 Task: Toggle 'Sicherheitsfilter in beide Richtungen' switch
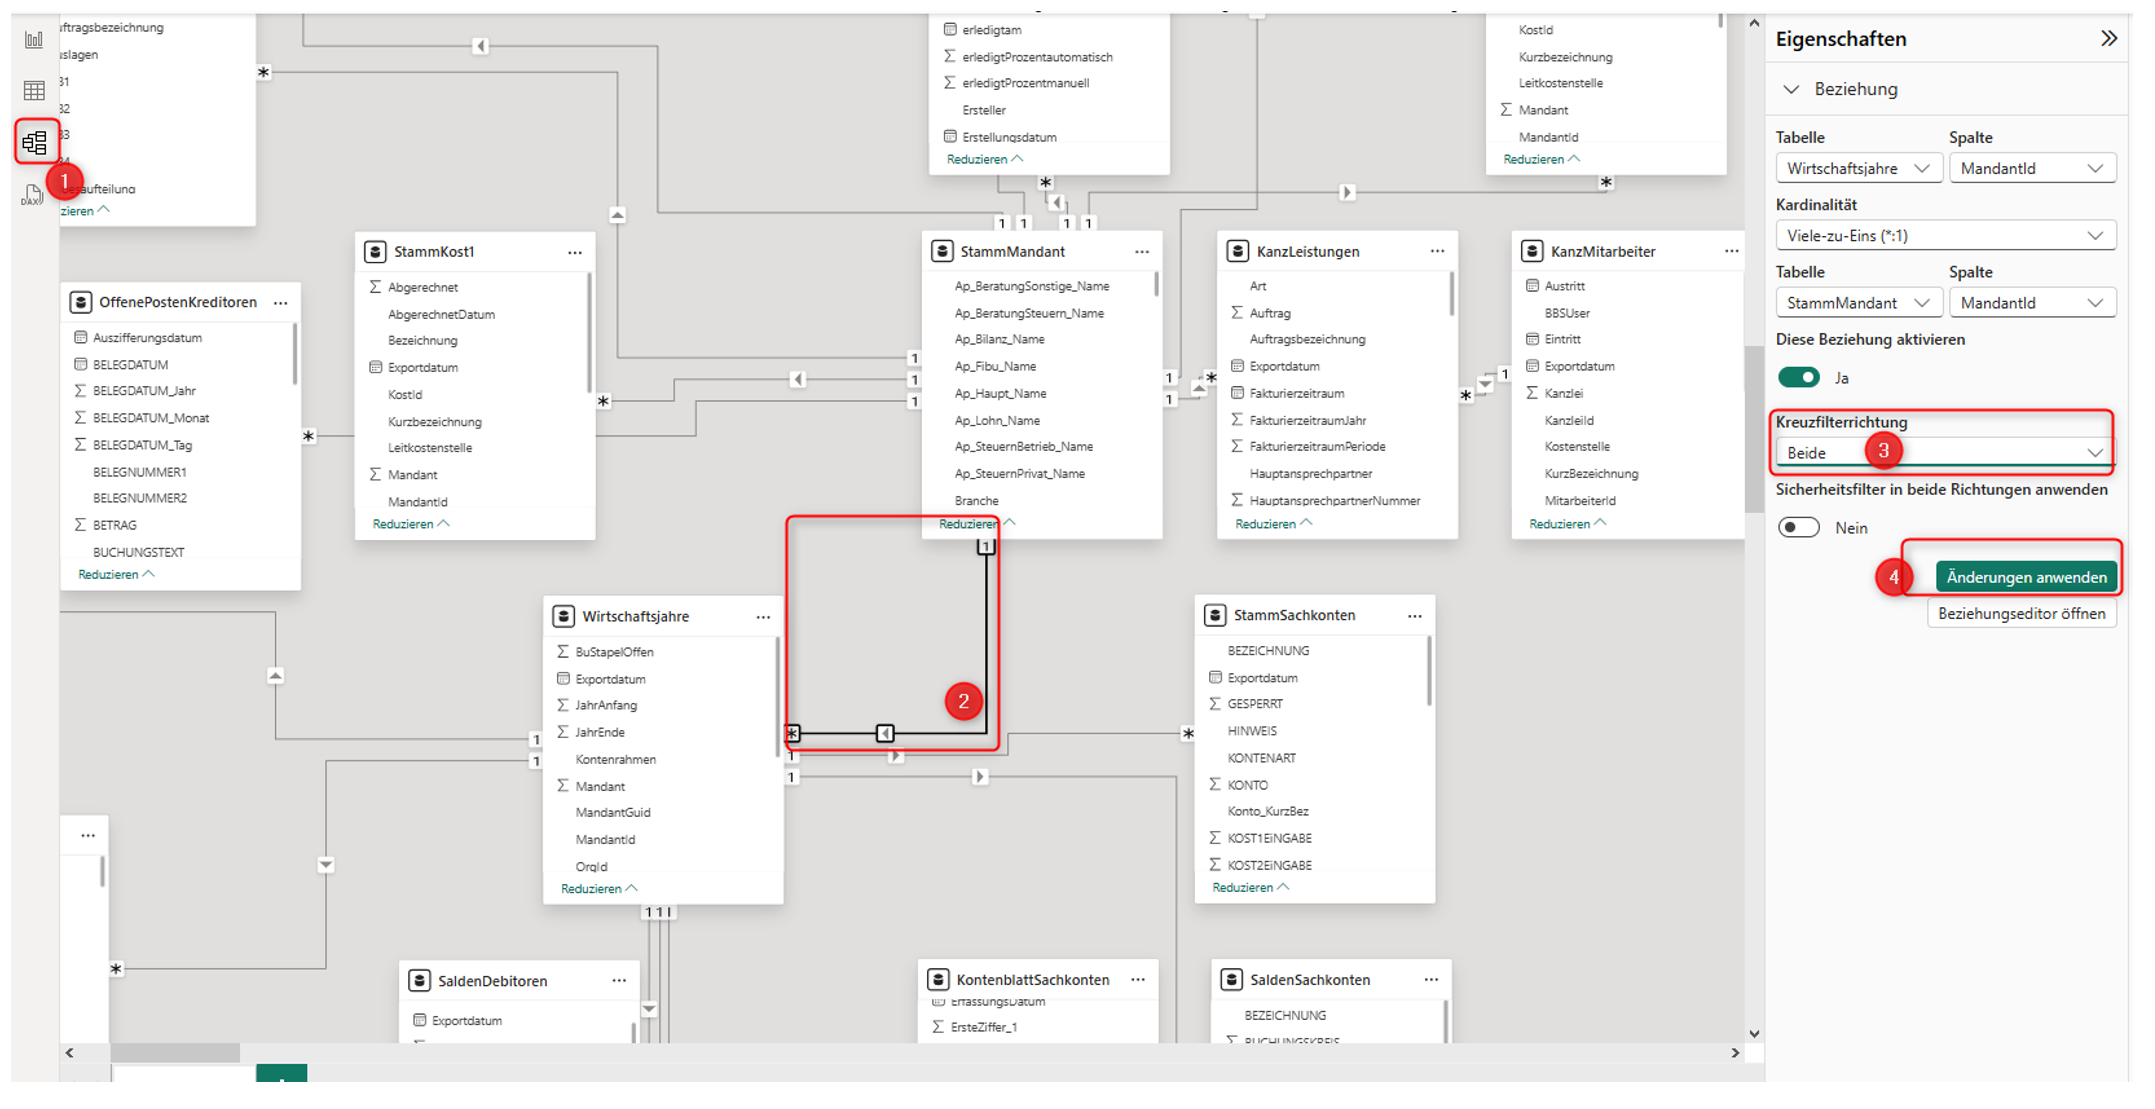[x=1798, y=527]
